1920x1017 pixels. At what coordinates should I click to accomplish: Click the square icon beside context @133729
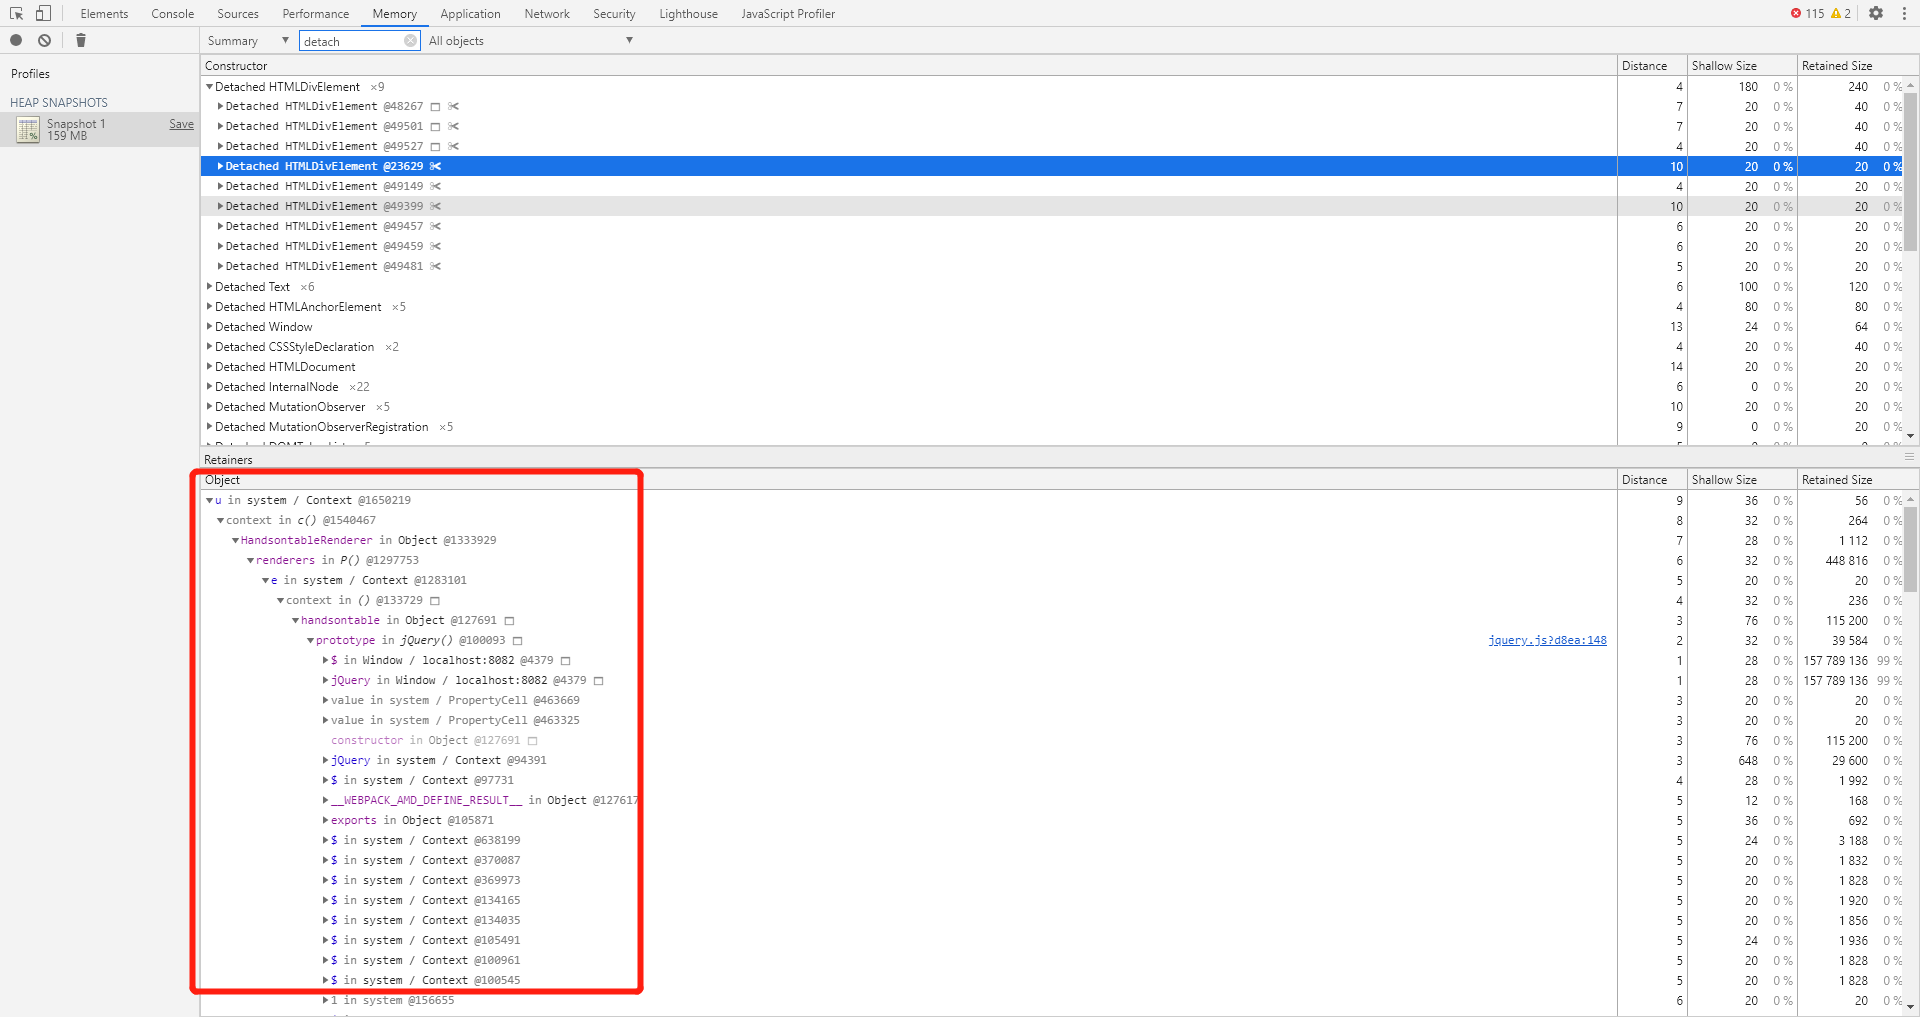pos(434,600)
